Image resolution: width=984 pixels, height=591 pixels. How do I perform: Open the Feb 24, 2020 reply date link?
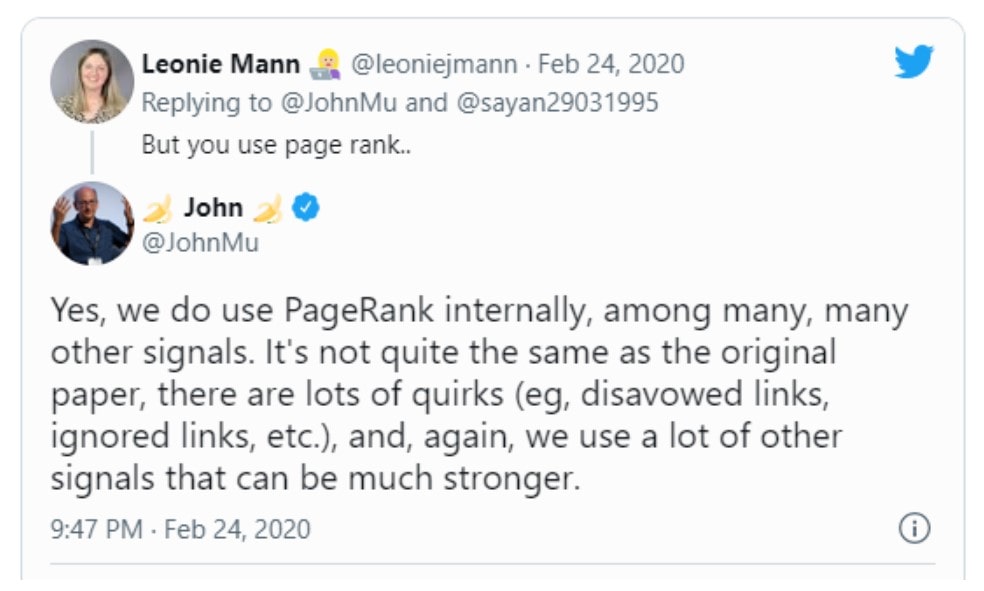pos(611,65)
